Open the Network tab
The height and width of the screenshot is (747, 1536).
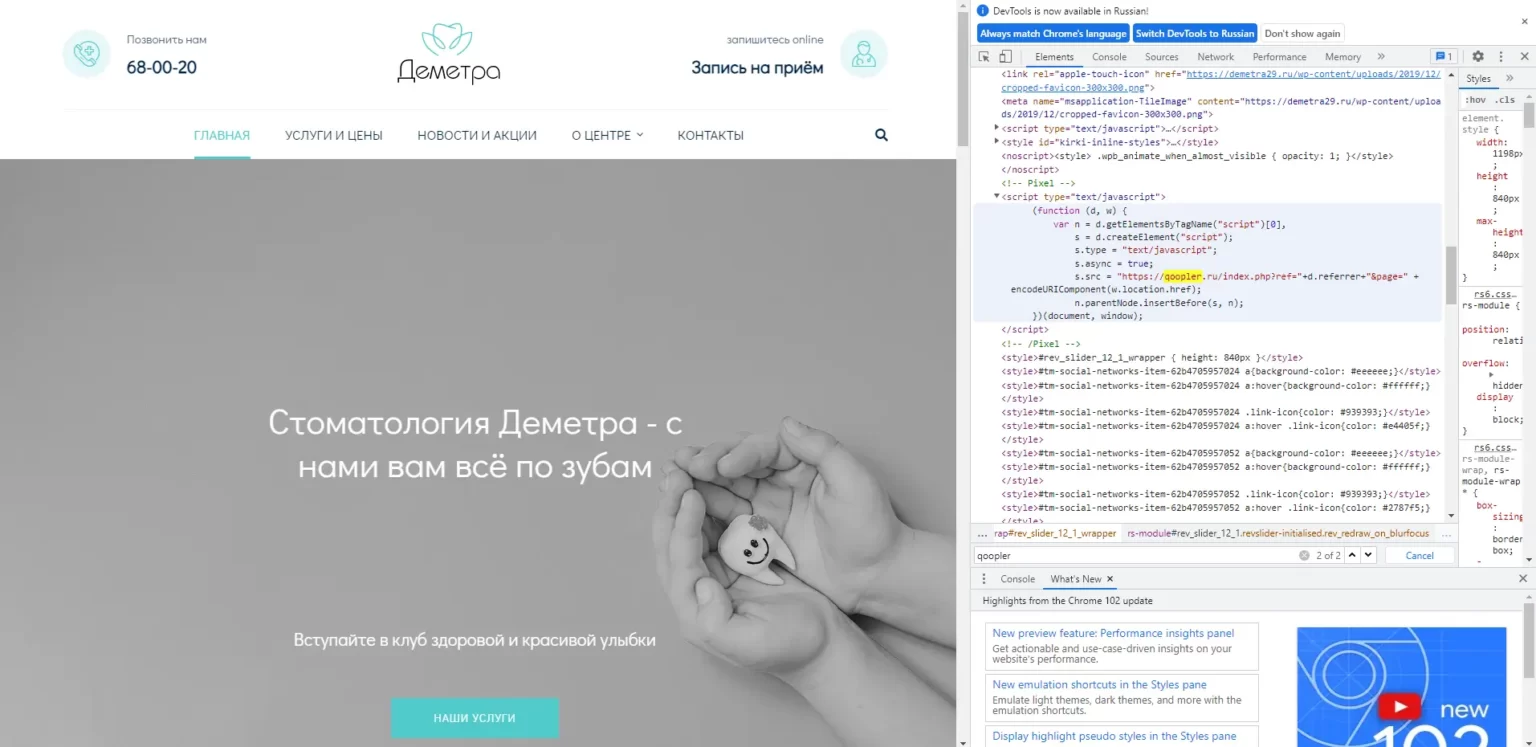click(1215, 57)
